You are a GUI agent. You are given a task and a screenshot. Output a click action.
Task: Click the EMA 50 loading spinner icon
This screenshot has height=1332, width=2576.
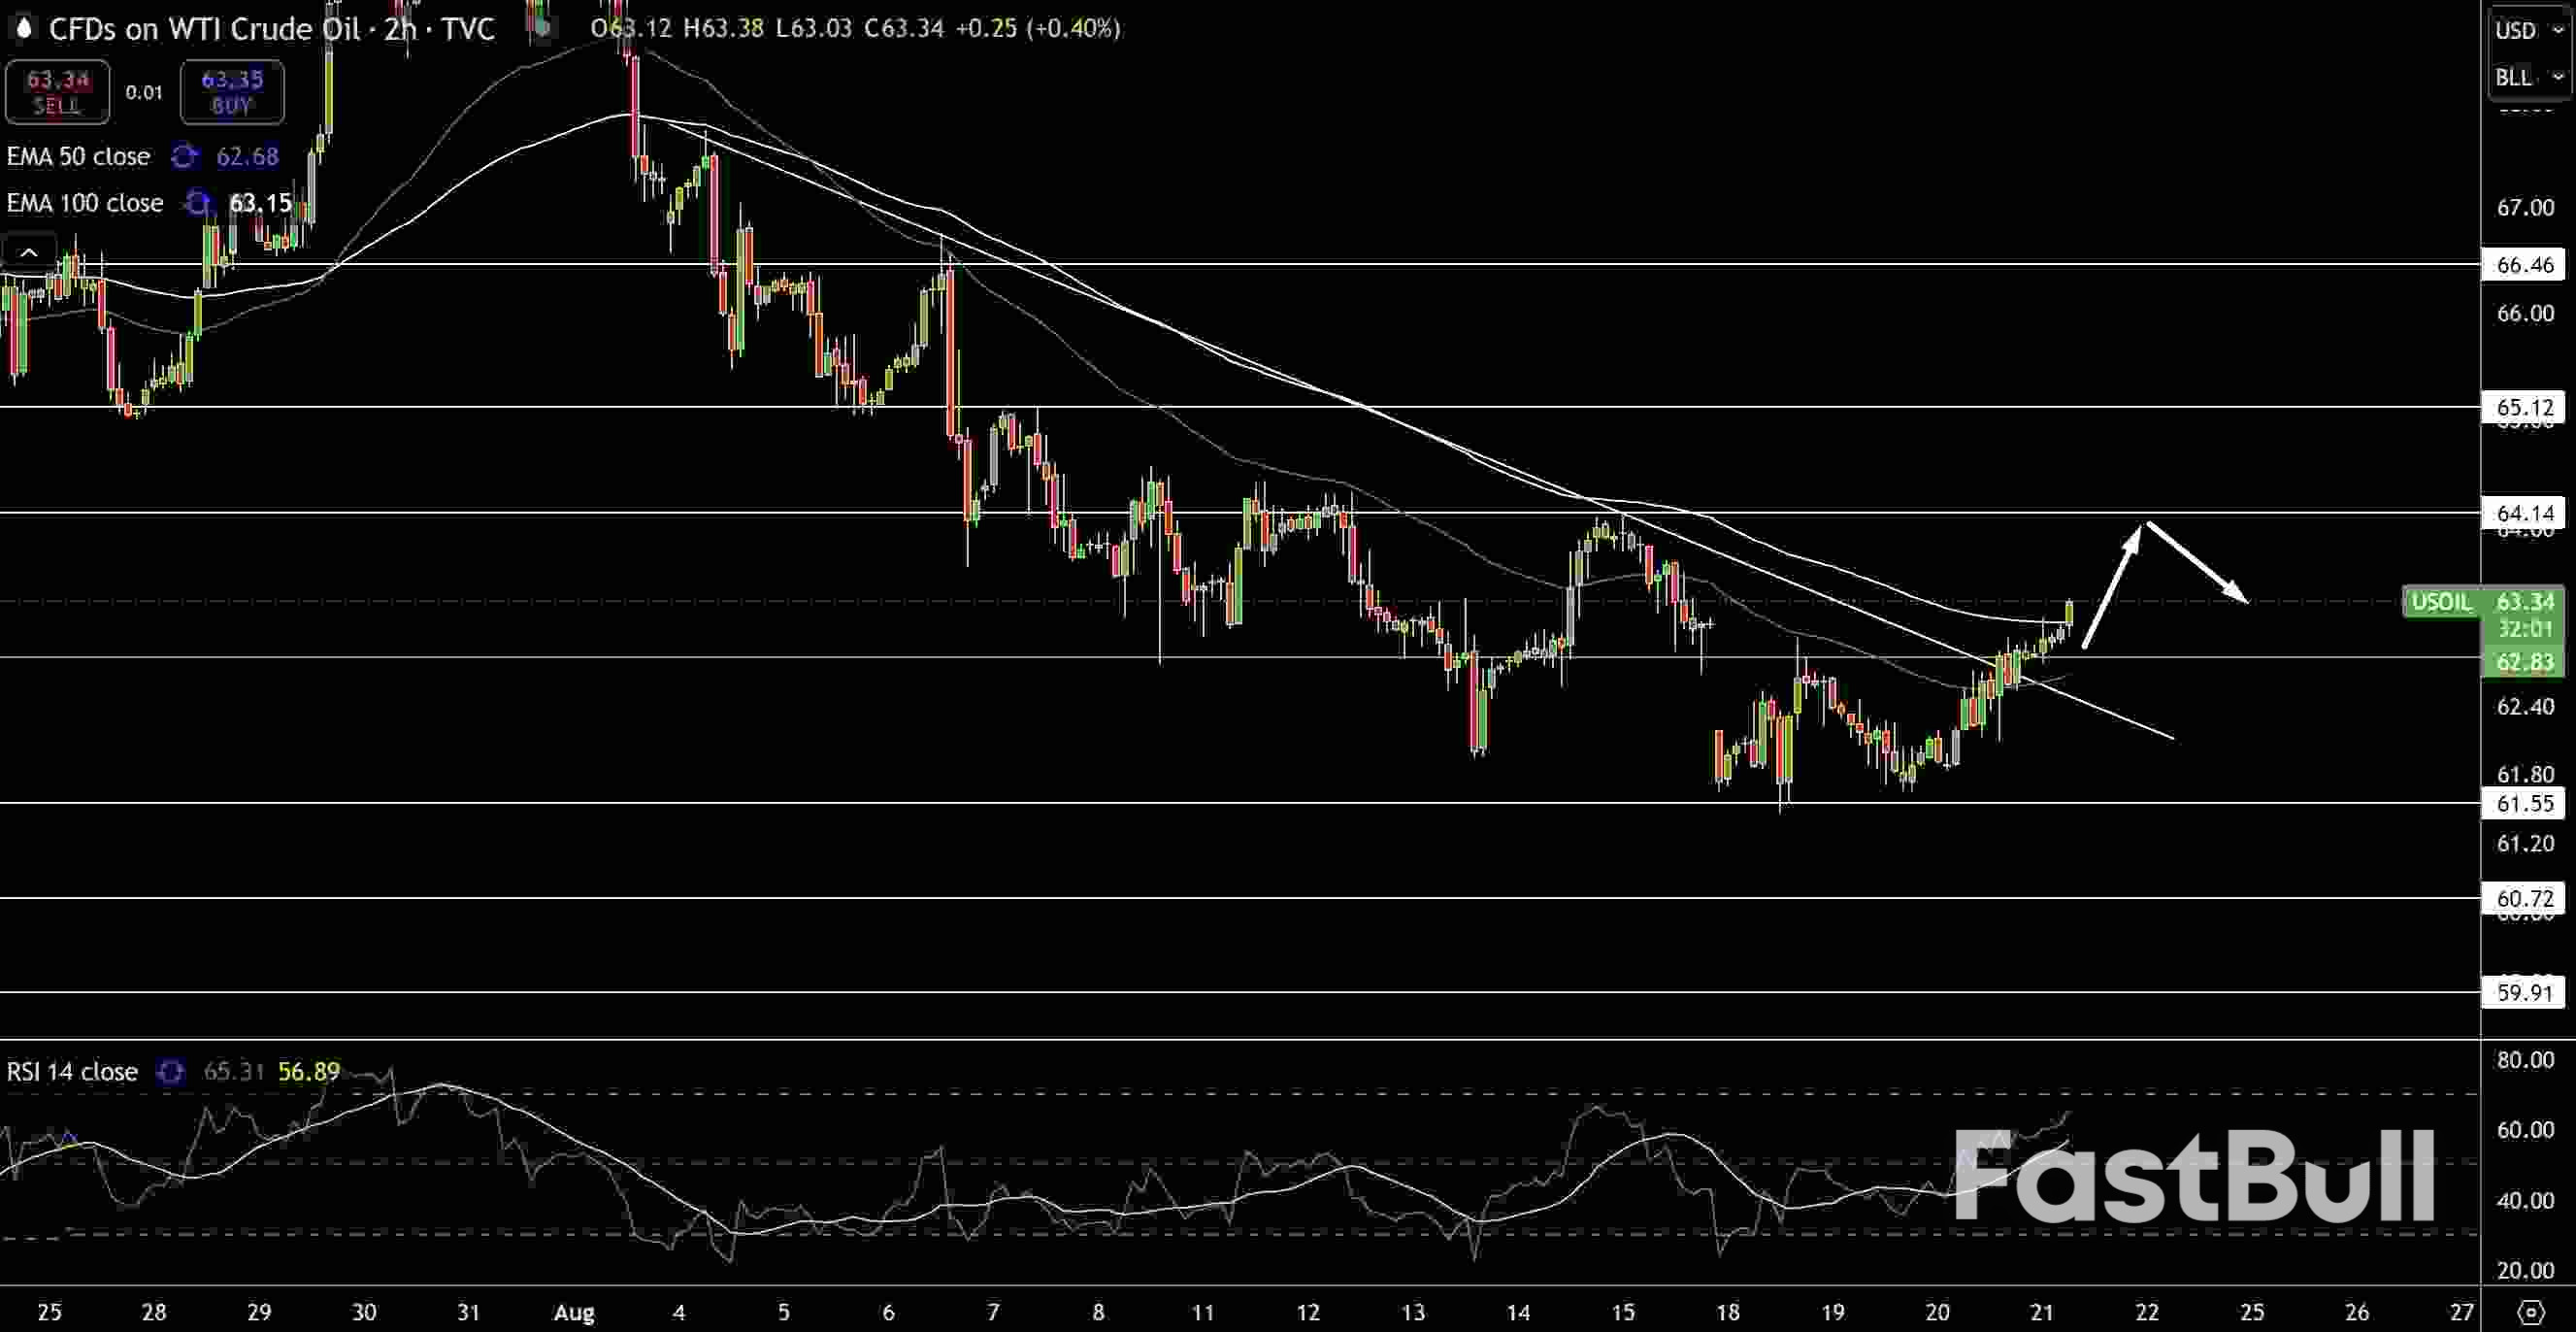[x=184, y=156]
